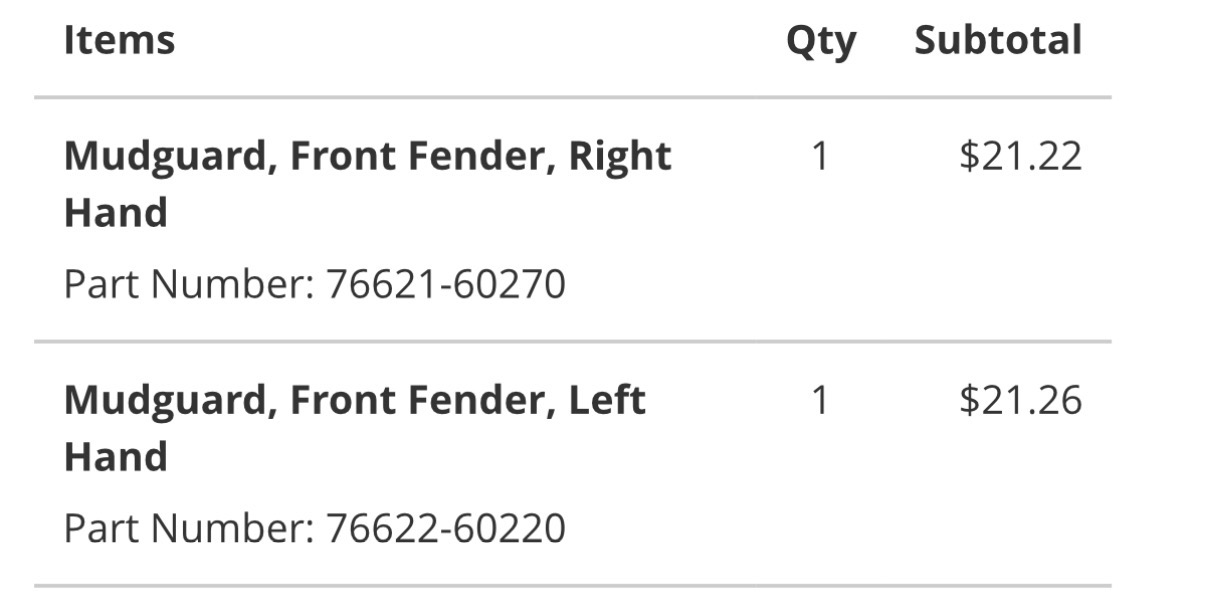
Task: Click the $21.26 subtotal amount
Action: pyautogui.click(x=1020, y=401)
